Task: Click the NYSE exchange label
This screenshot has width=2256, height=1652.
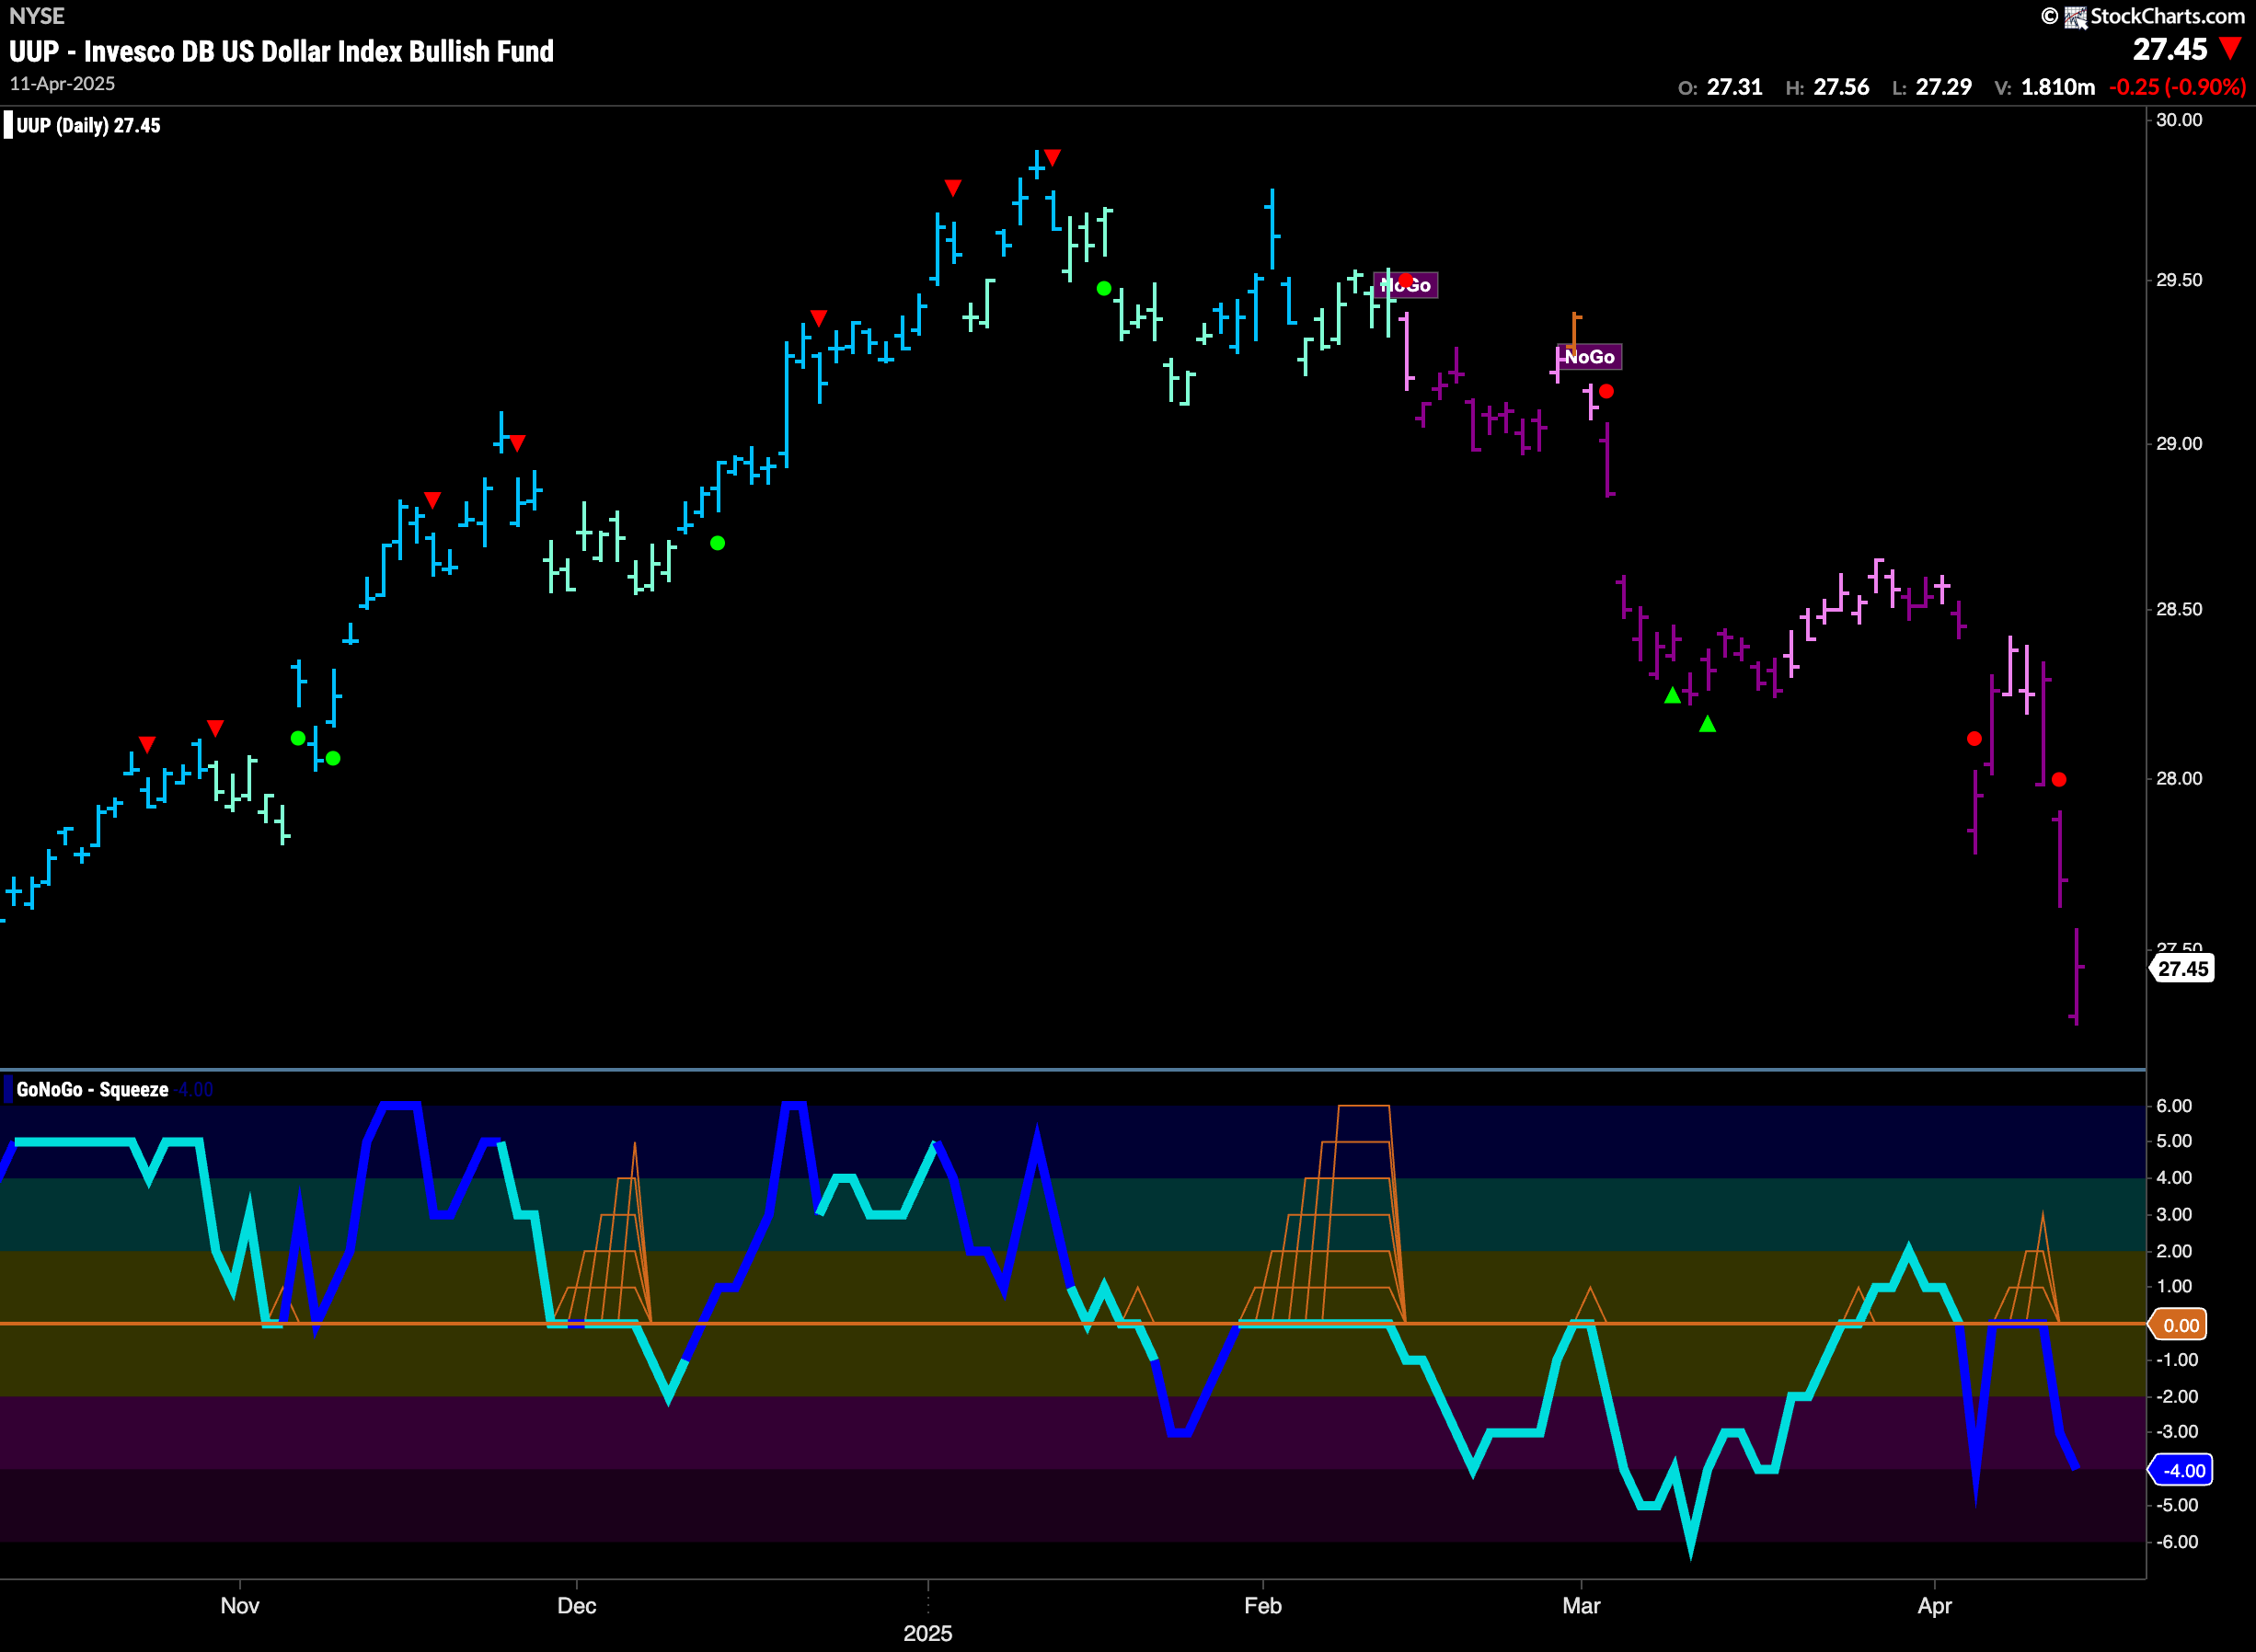Action: 37,16
